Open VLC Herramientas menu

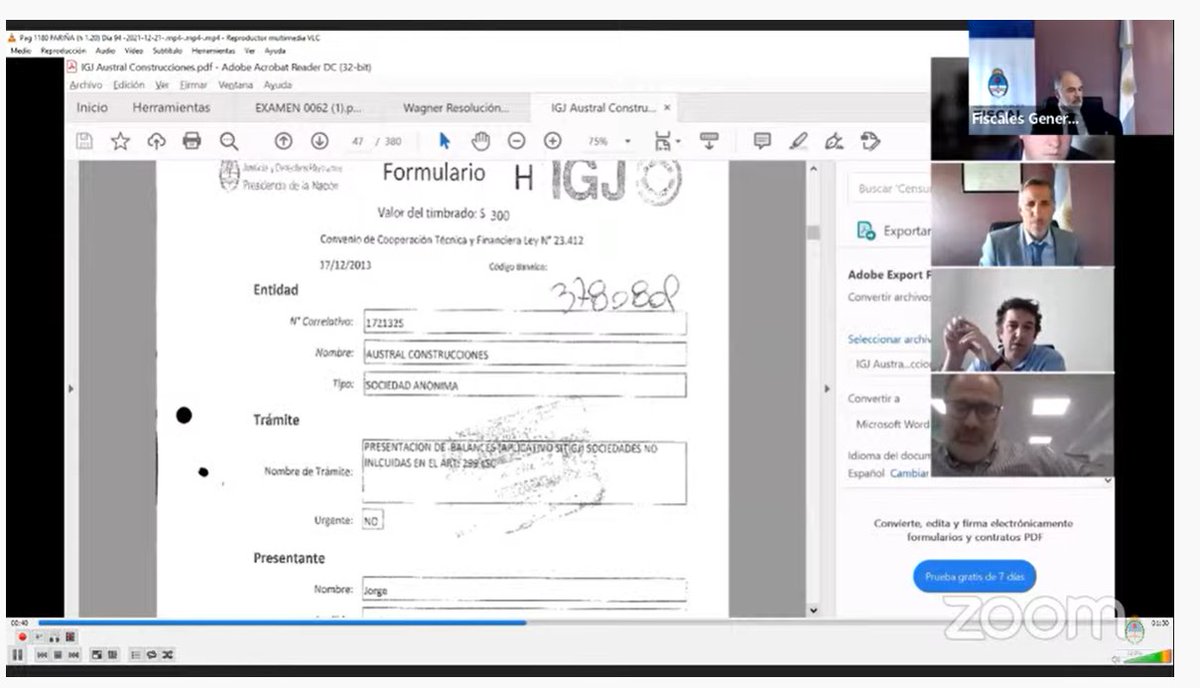[213, 50]
